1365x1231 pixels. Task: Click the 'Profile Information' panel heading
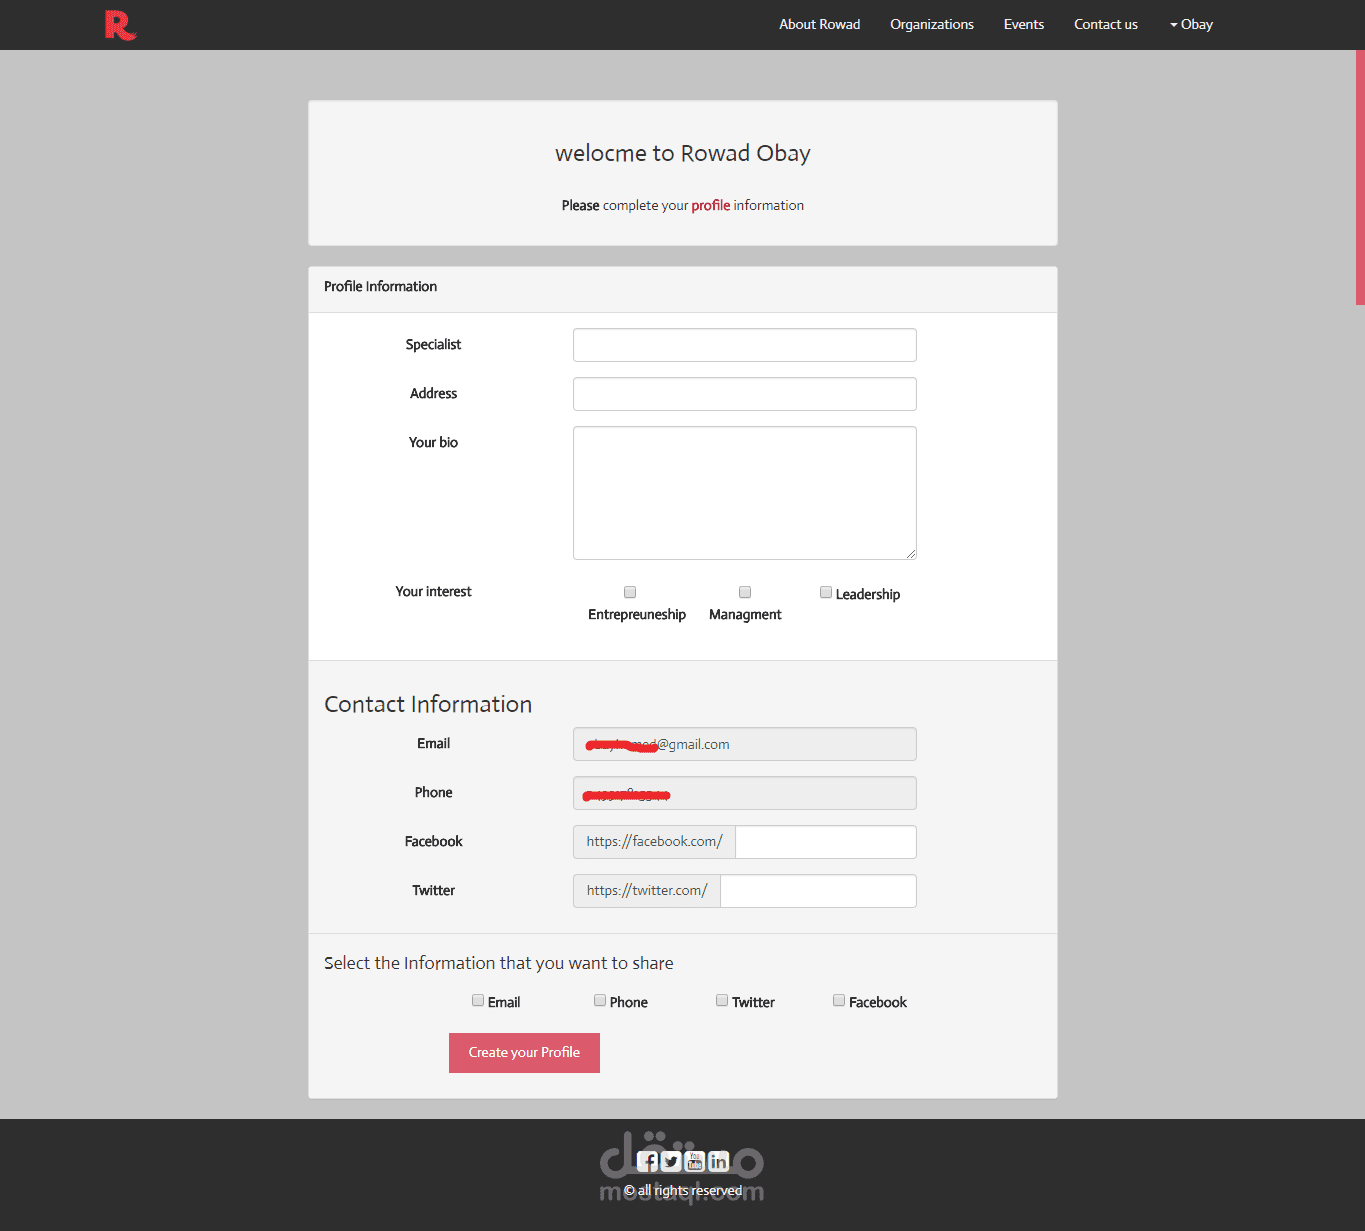[380, 287]
